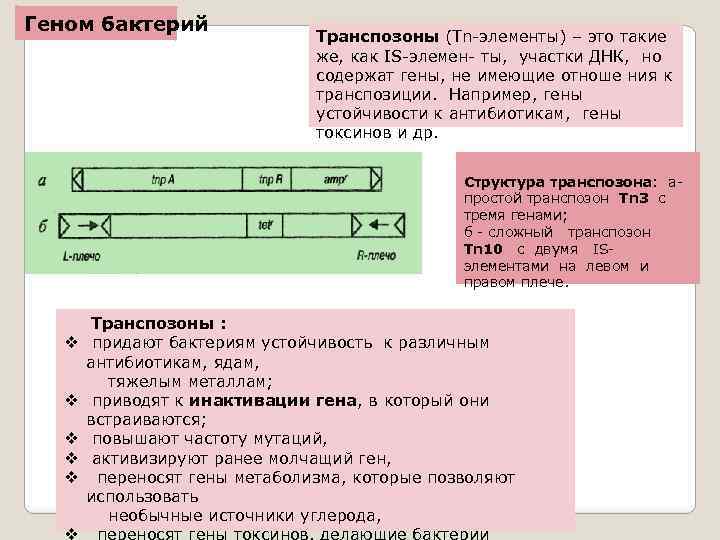Screen dimensions: 720x540
Task: Click the text 'правом плече.'
Action: point(517,282)
